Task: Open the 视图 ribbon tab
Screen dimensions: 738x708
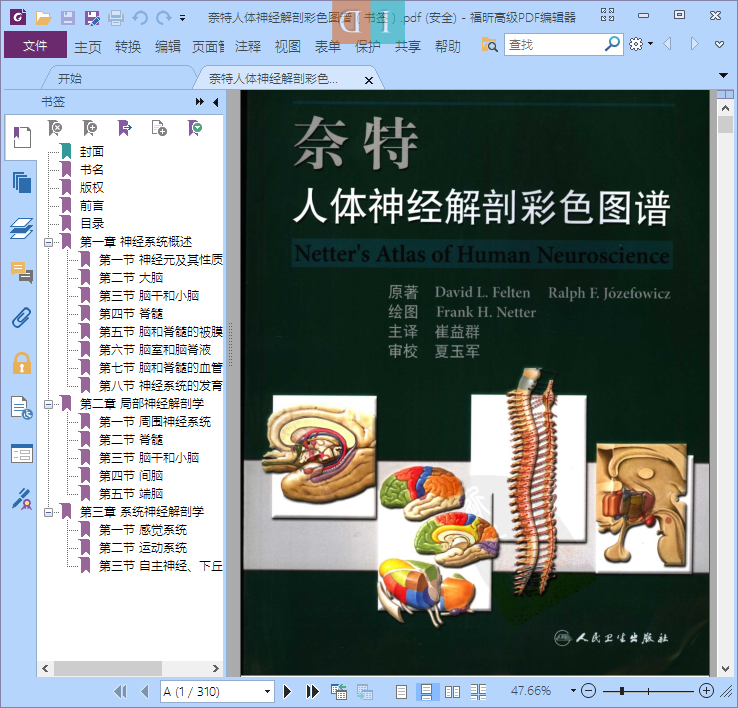Action: pos(288,47)
